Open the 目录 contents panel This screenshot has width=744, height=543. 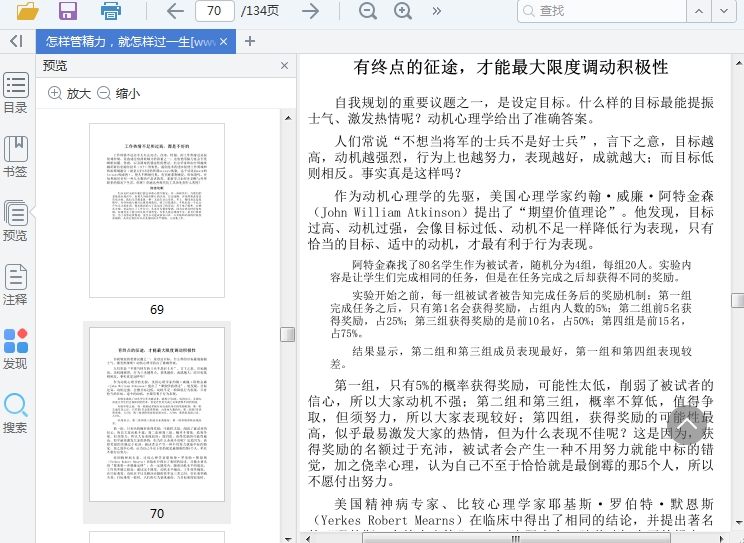(15, 93)
